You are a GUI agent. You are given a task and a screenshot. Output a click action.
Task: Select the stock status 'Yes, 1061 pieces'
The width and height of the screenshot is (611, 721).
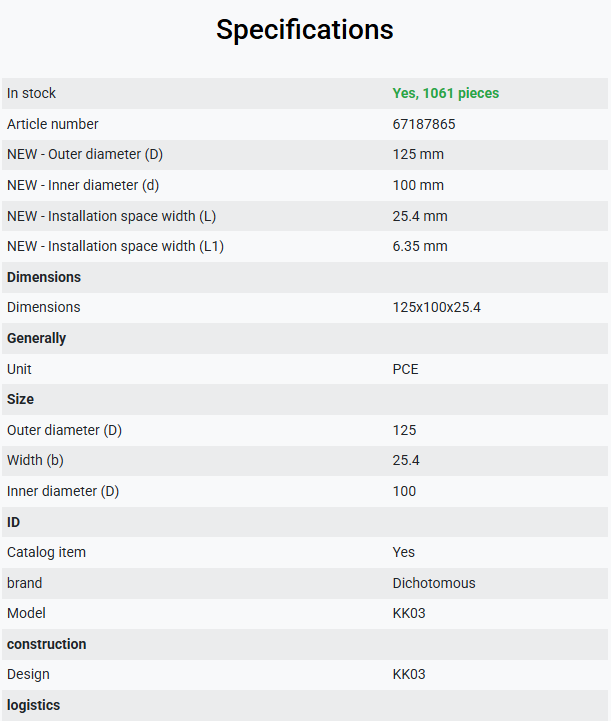click(445, 93)
